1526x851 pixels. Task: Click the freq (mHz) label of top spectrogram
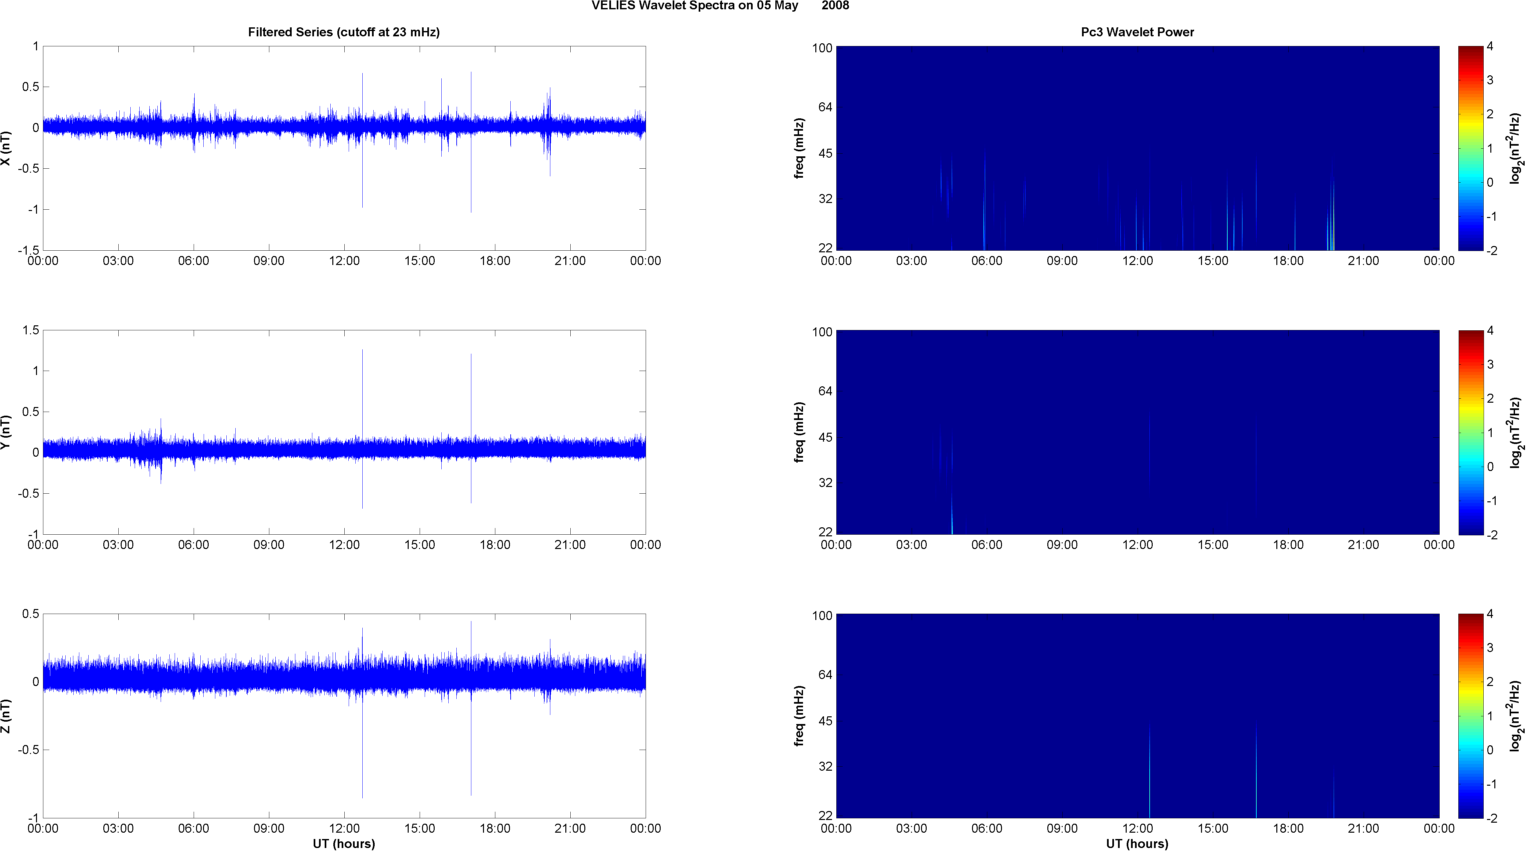[x=800, y=148]
